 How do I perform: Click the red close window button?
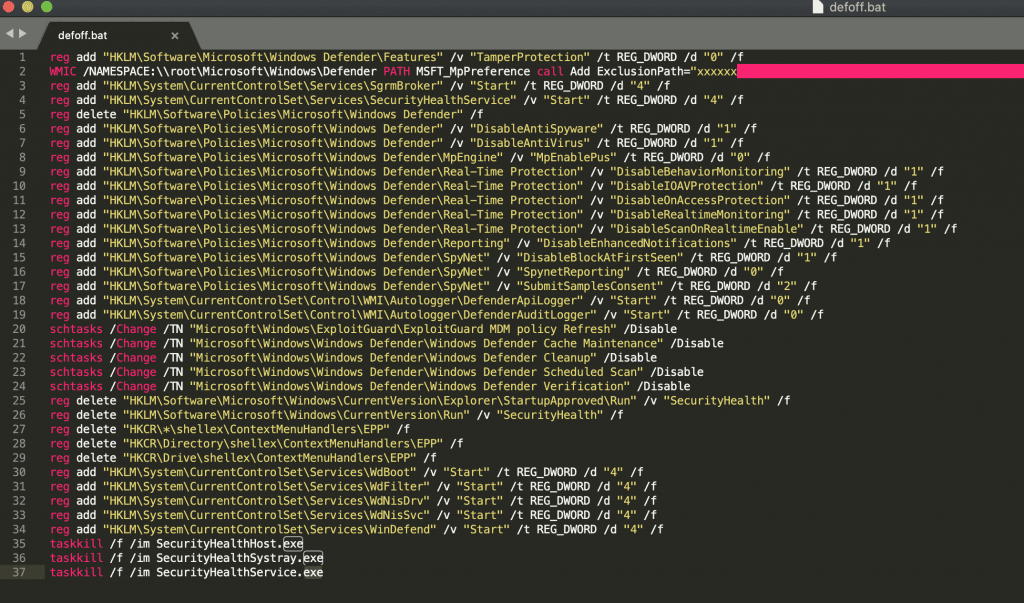(10, 8)
